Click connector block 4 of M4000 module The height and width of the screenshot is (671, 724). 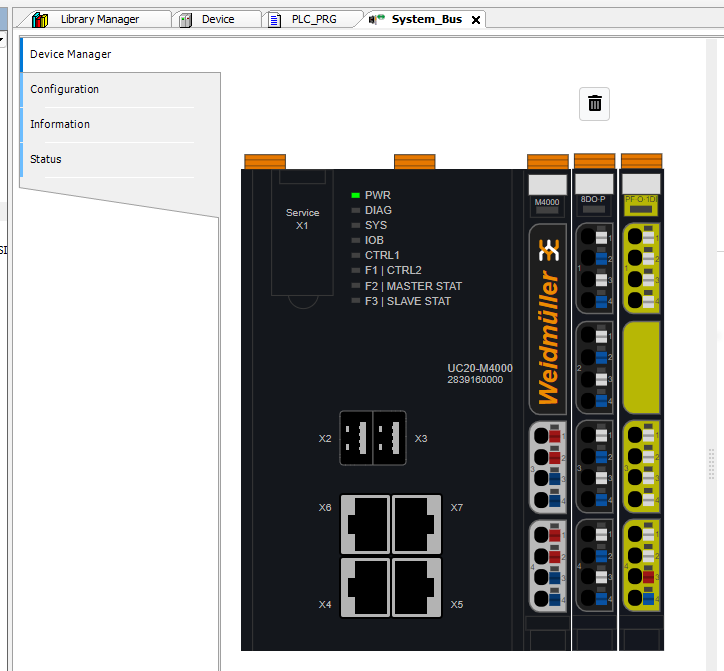[548, 566]
